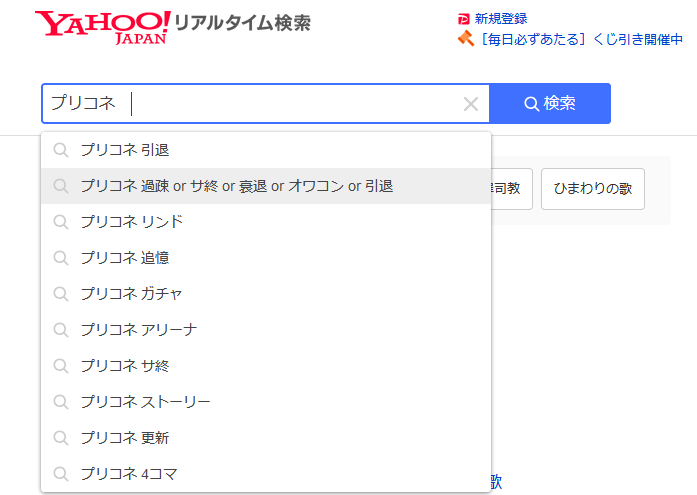Image resolution: width=697 pixels, height=495 pixels.
Task: Select suggestion プリコネ アリーナ
Action: pyautogui.click(x=266, y=330)
